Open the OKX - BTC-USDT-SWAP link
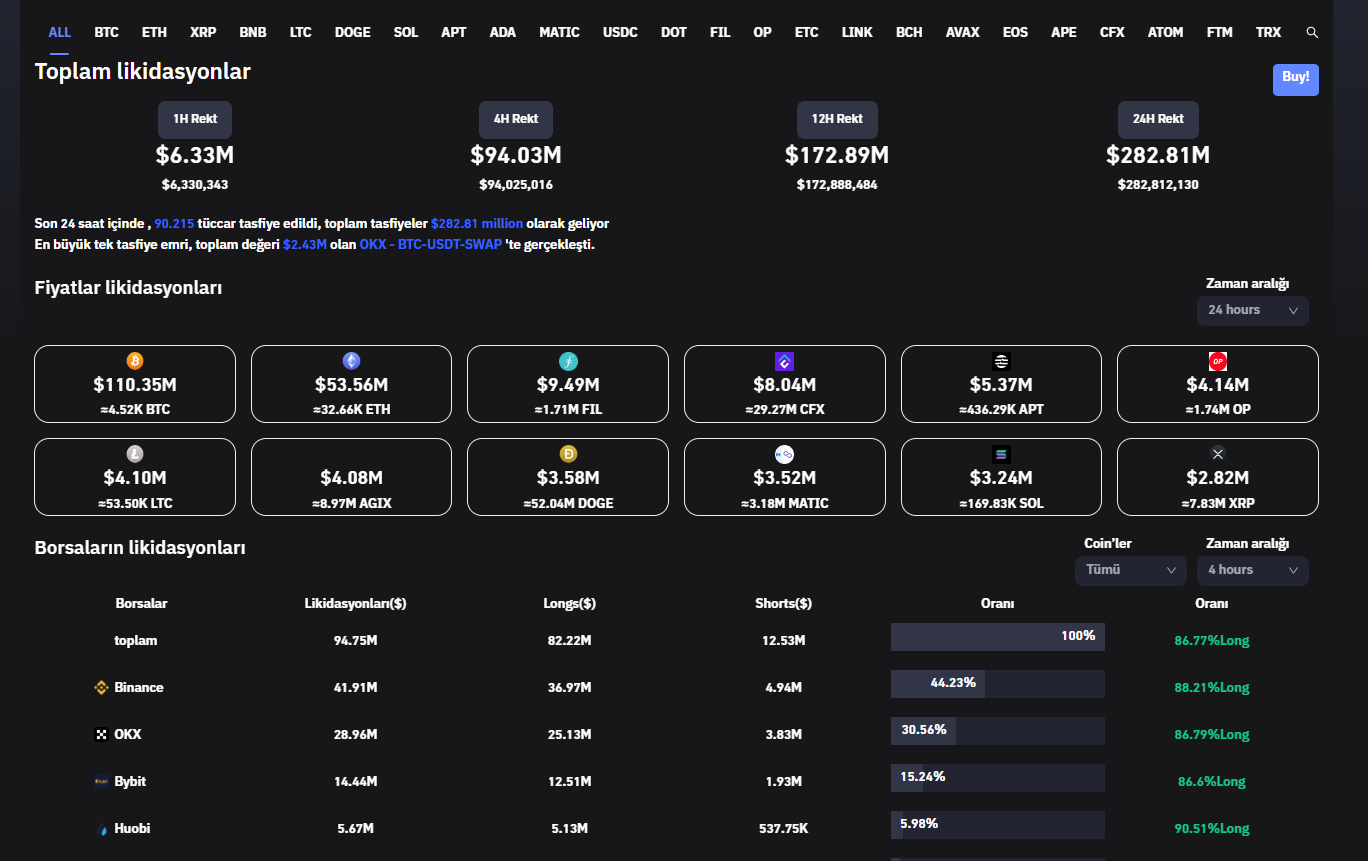Screen dimensions: 1368x861 click(x=430, y=245)
